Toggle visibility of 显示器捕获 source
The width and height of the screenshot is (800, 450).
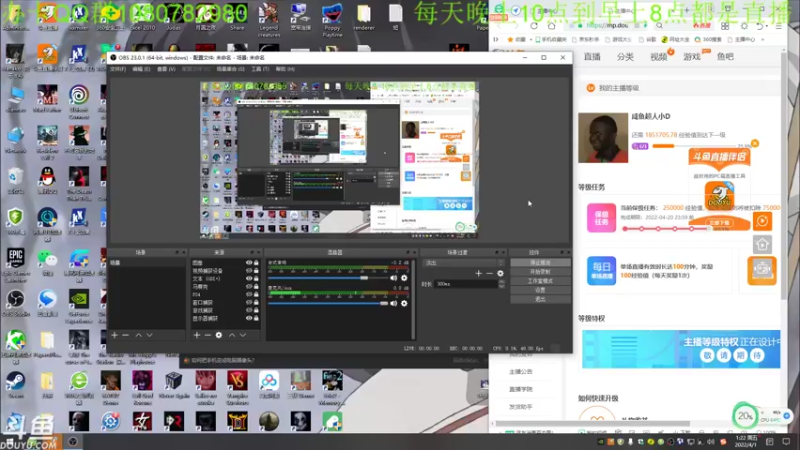click(x=249, y=318)
